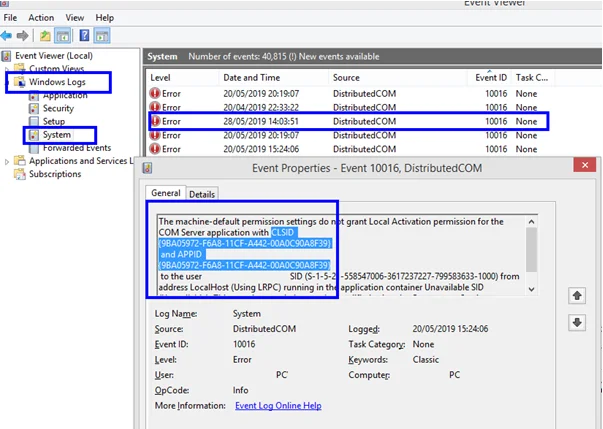This screenshot has width=603, height=429.
Task: Click the Event Properties dialog title icon
Action: pyautogui.click(x=147, y=168)
